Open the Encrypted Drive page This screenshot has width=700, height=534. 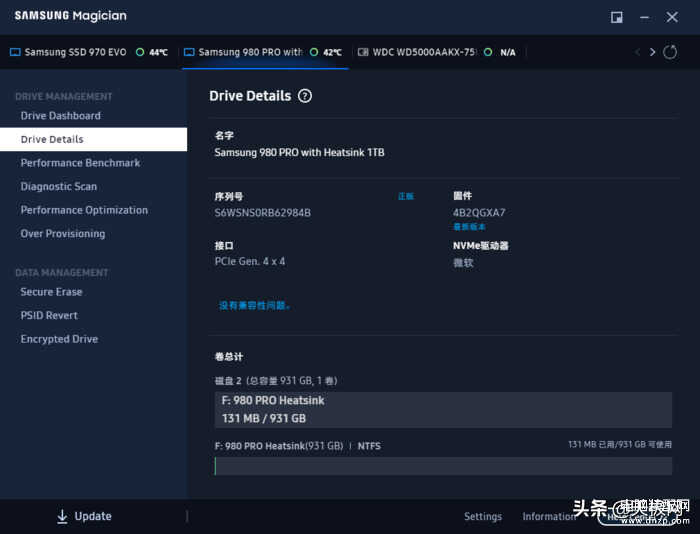point(59,339)
